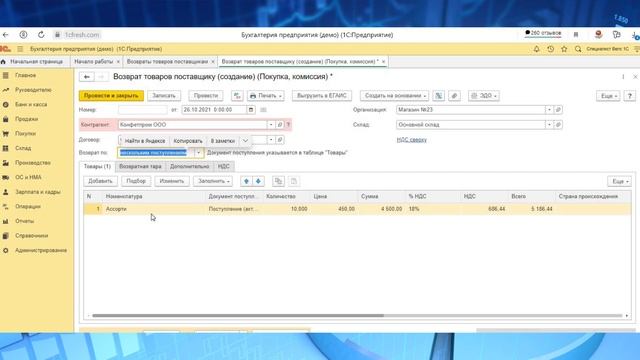640x360 pixels.
Task: Open notifications bell icon
Action: (x=536, y=49)
